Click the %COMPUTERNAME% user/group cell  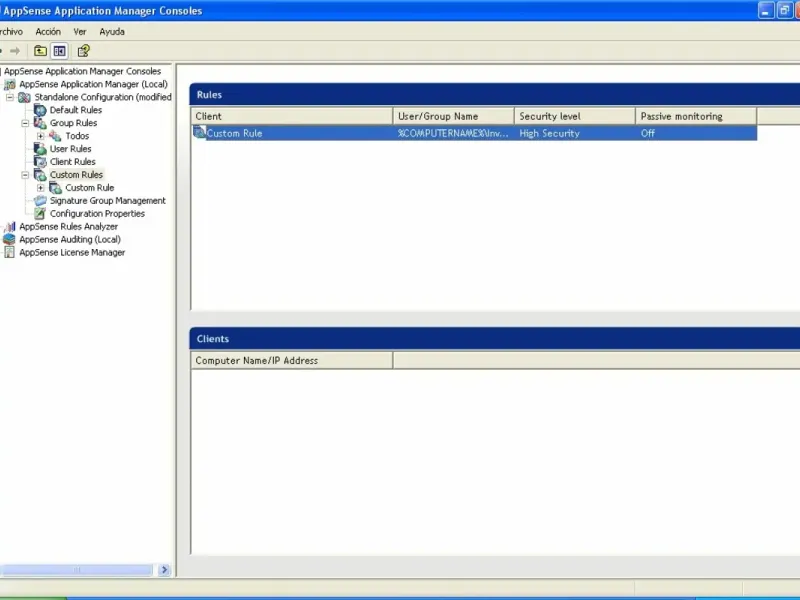453,133
